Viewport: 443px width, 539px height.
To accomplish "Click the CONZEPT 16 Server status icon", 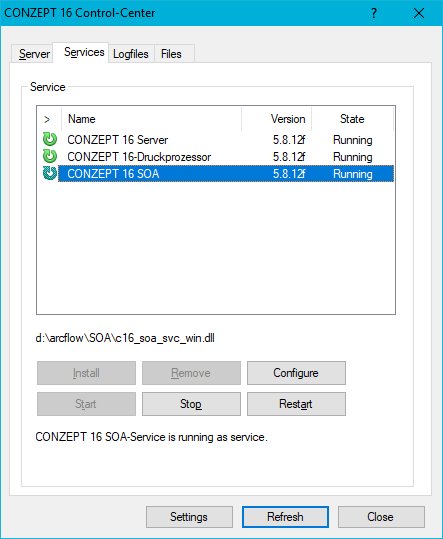I will tap(50, 139).
